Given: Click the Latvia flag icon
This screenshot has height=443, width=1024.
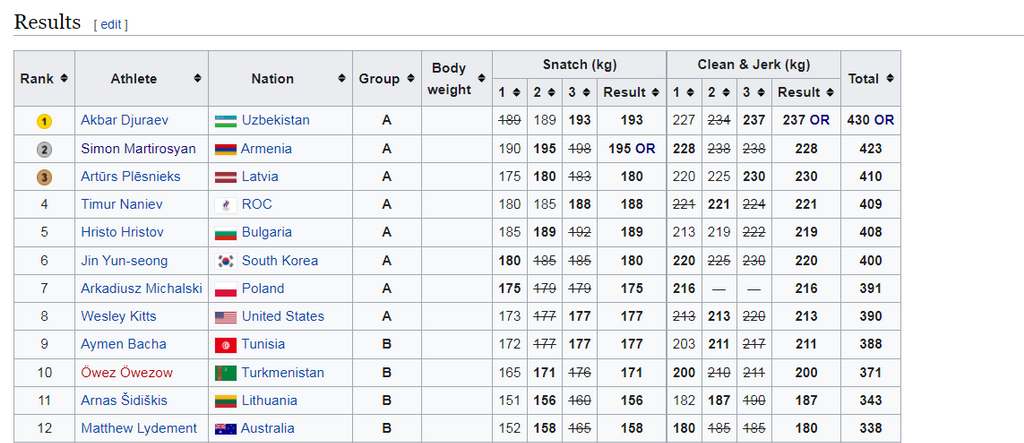Looking at the screenshot, I should pyautogui.click(x=225, y=177).
